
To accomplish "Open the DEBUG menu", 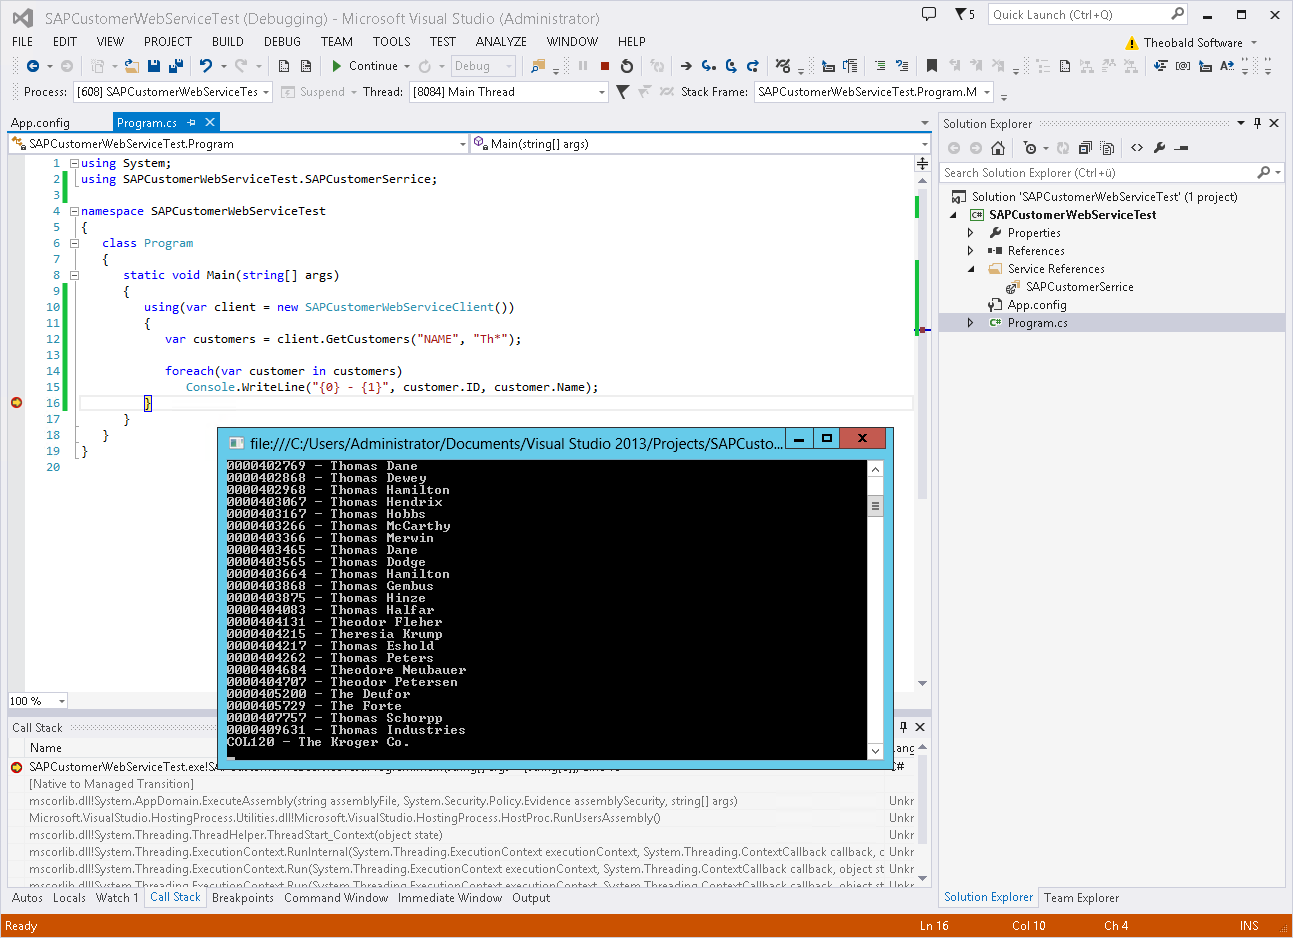I will point(282,42).
